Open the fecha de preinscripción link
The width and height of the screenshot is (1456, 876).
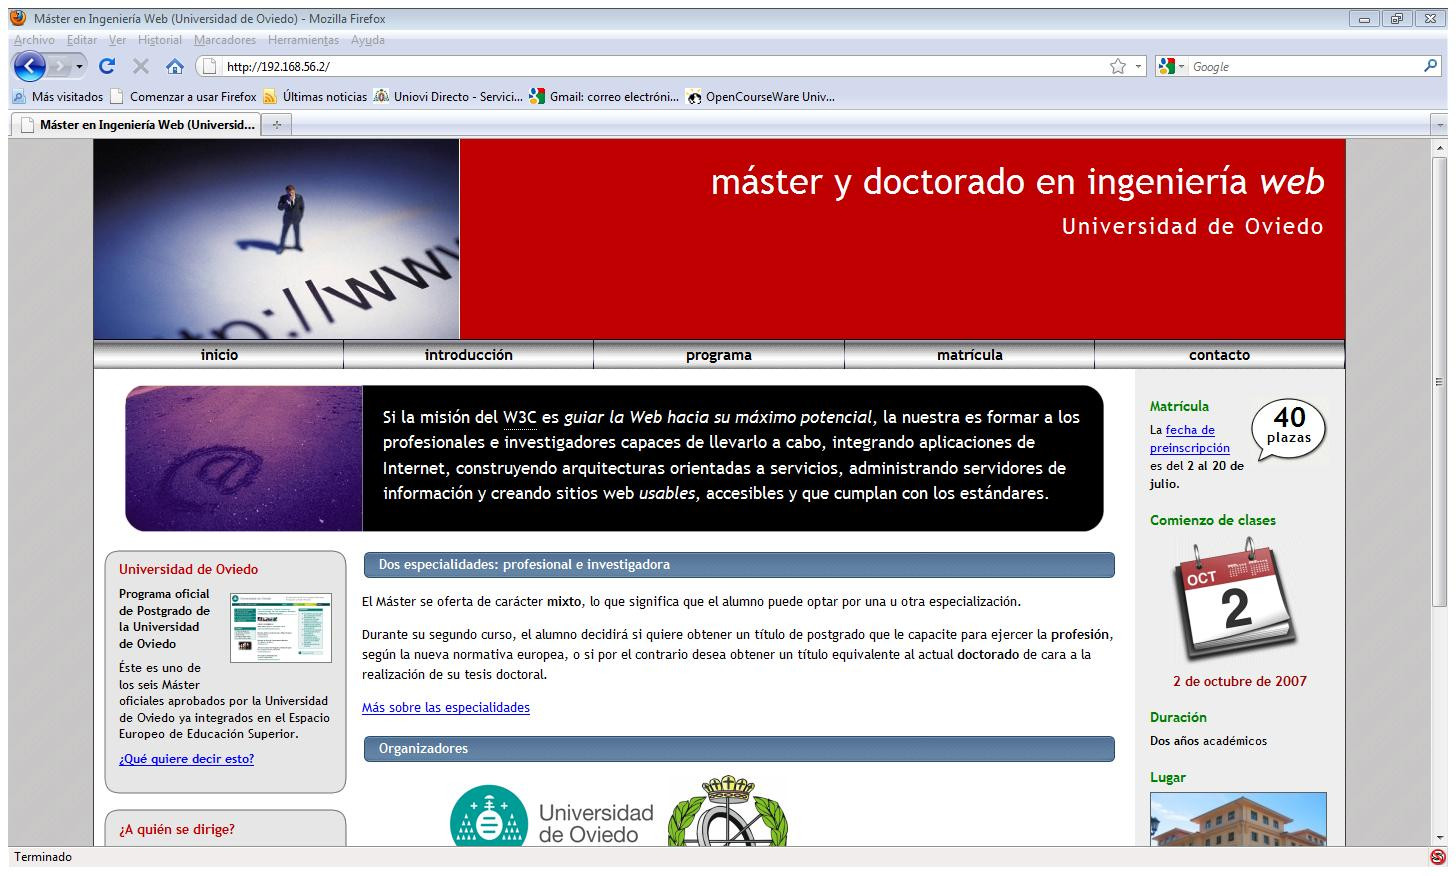click(x=1190, y=439)
